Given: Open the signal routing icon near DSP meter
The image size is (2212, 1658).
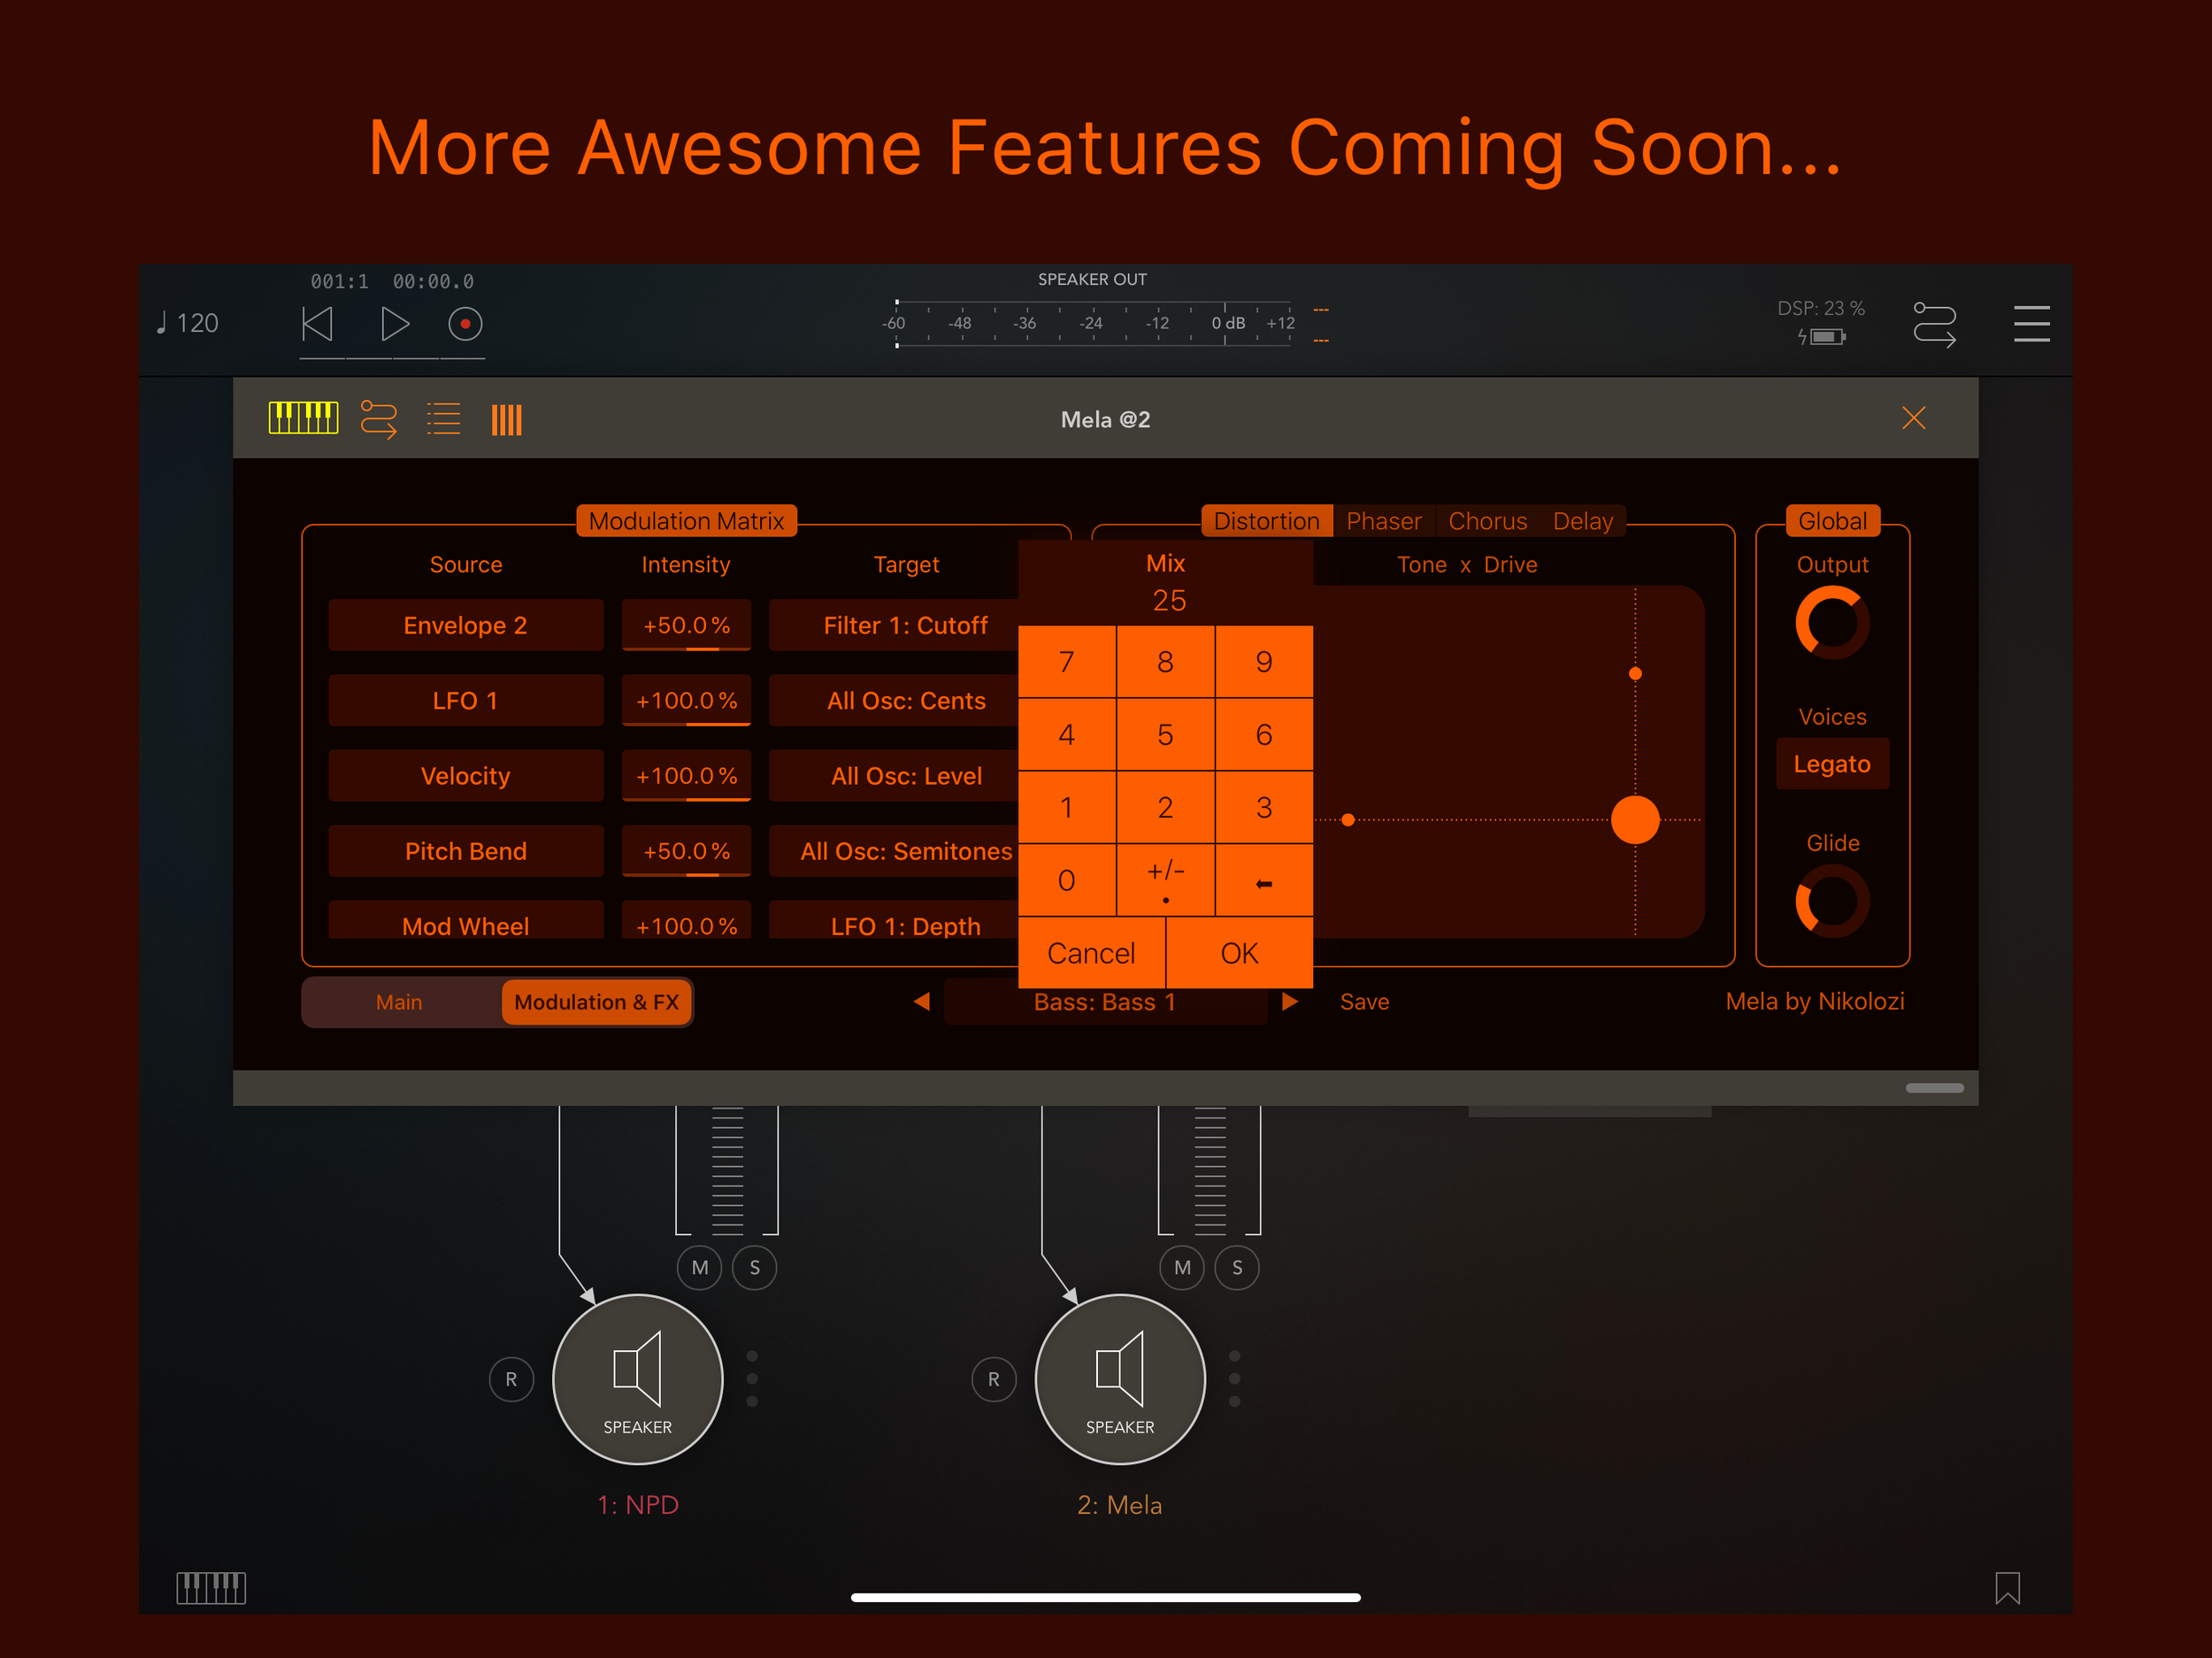Looking at the screenshot, I should pos(1934,323).
